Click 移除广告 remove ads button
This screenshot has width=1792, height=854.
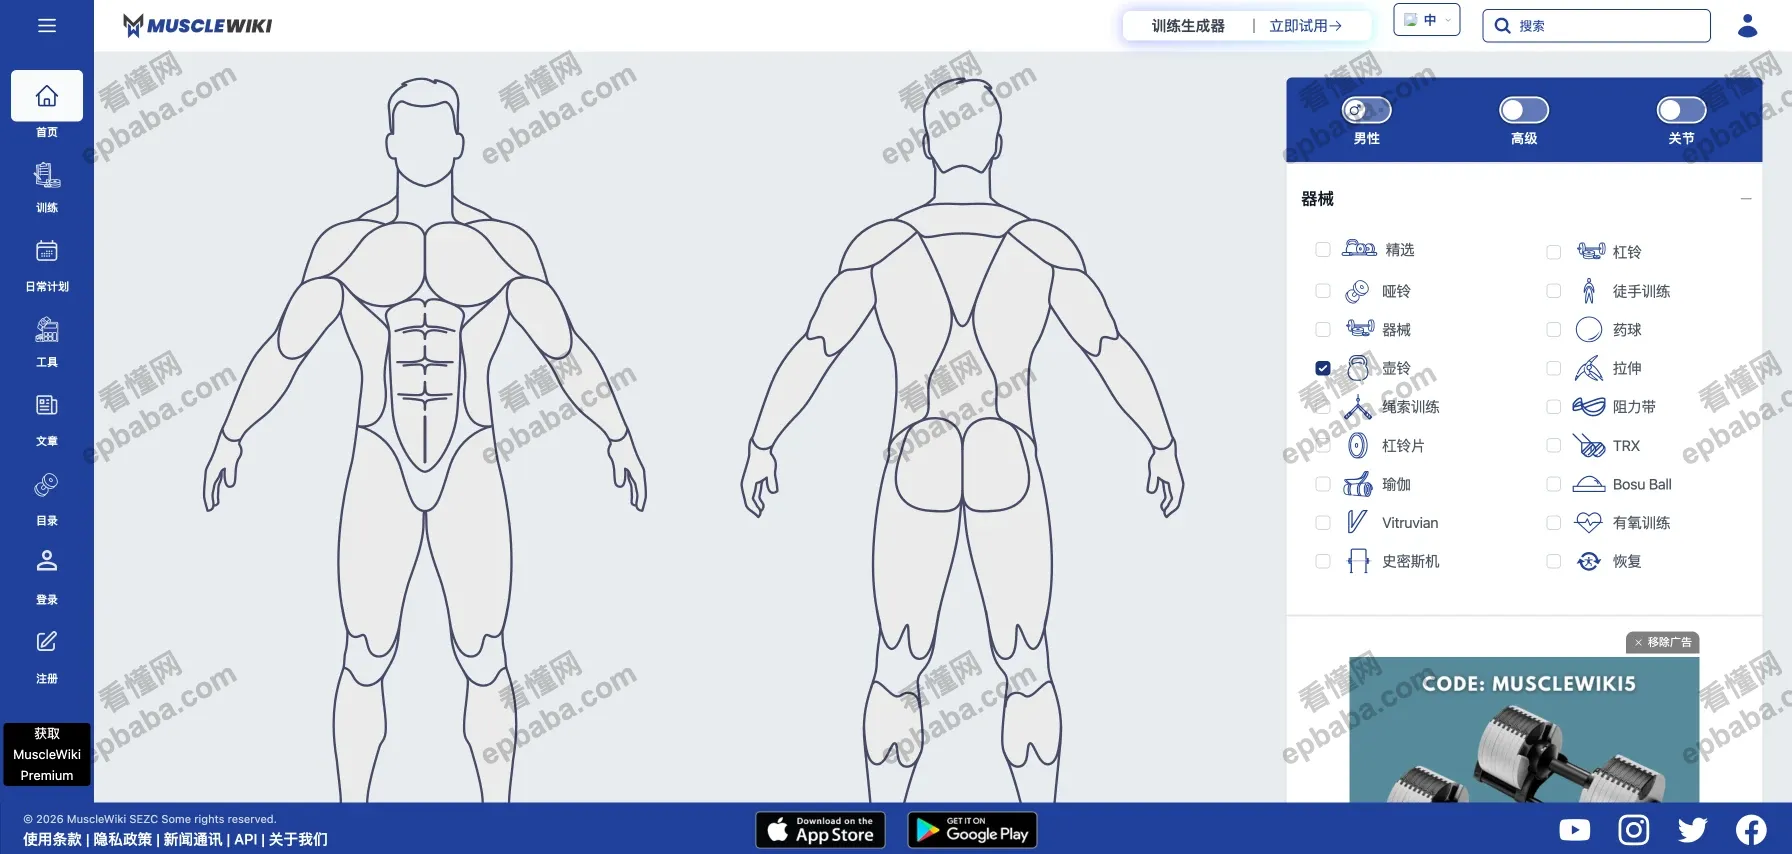pos(1663,642)
